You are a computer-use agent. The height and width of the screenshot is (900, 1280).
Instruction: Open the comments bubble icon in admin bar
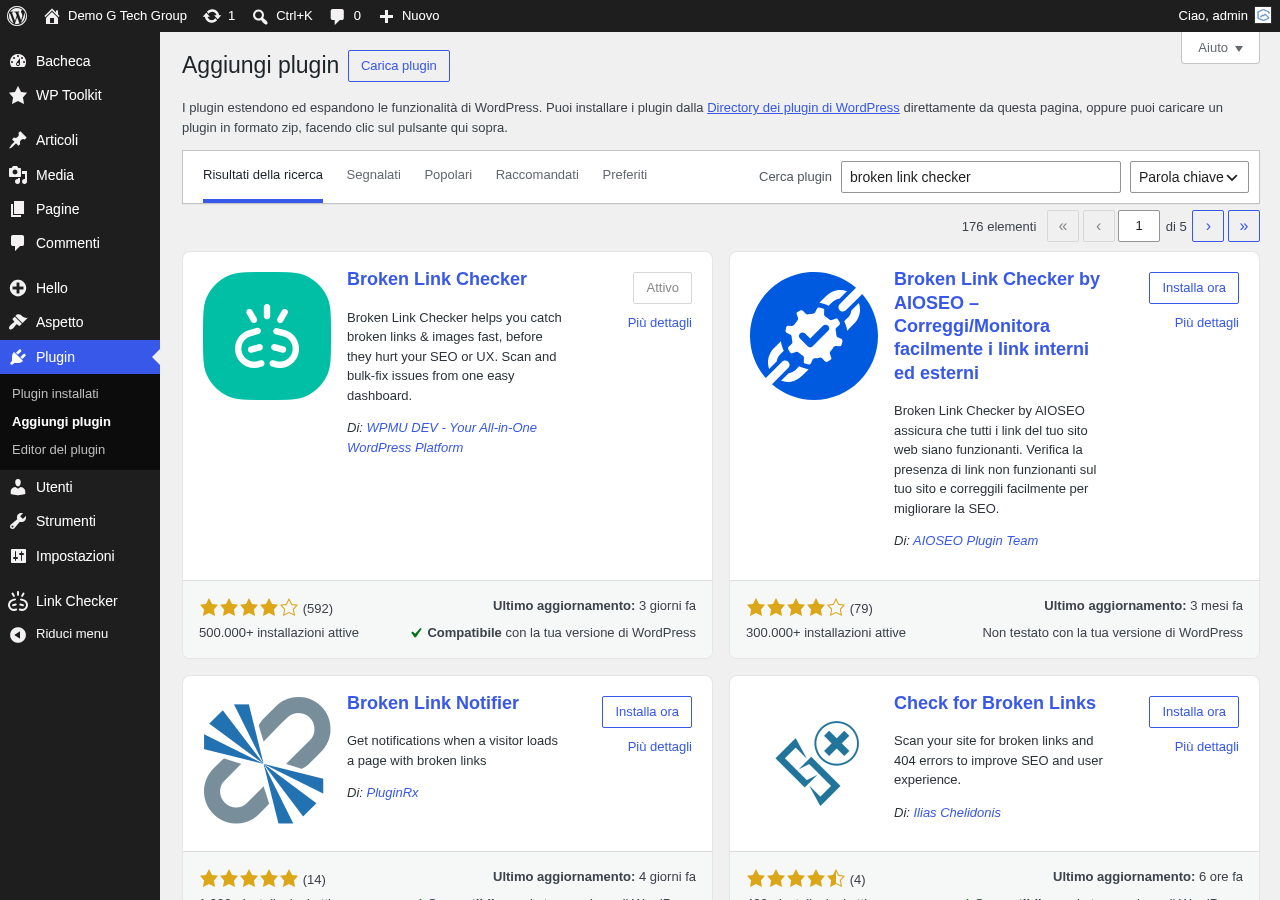[338, 16]
